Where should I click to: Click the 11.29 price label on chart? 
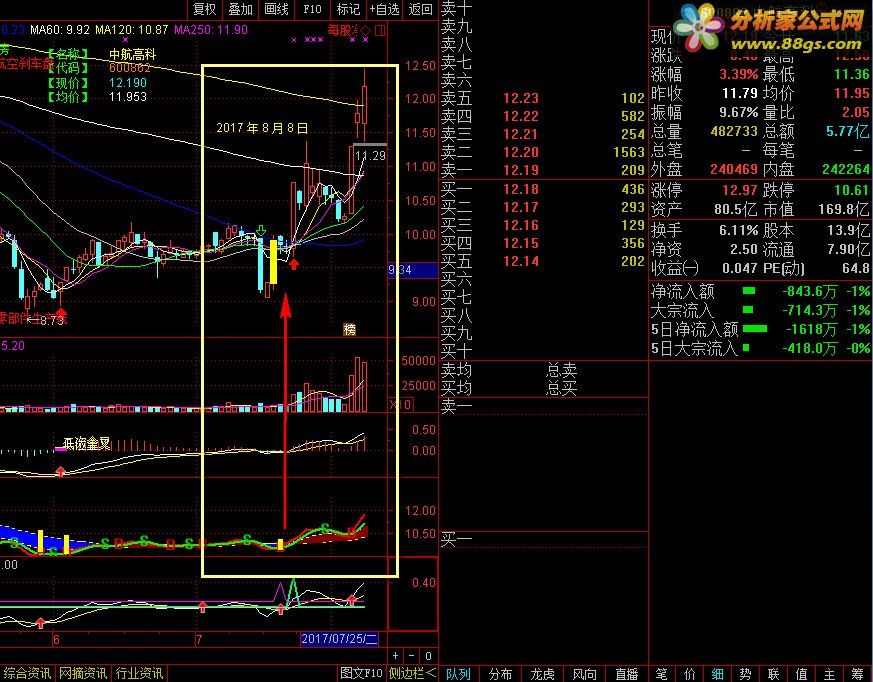point(370,156)
